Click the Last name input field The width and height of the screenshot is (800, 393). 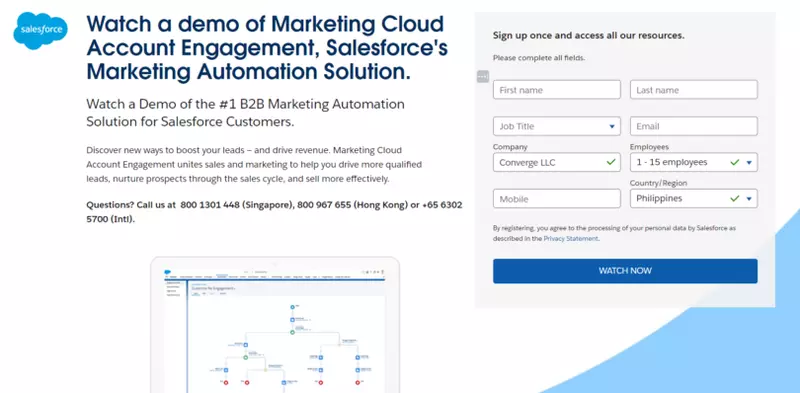[694, 90]
